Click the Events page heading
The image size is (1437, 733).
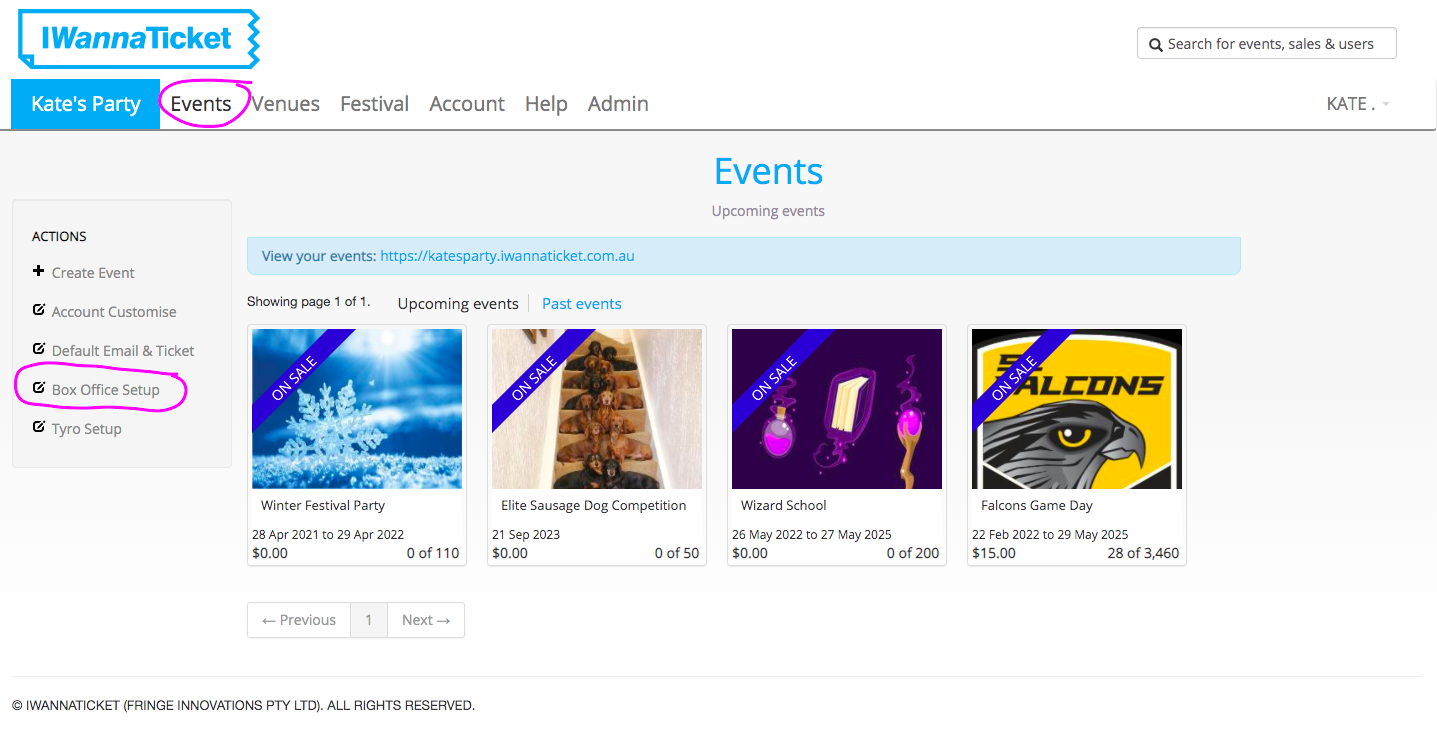768,172
